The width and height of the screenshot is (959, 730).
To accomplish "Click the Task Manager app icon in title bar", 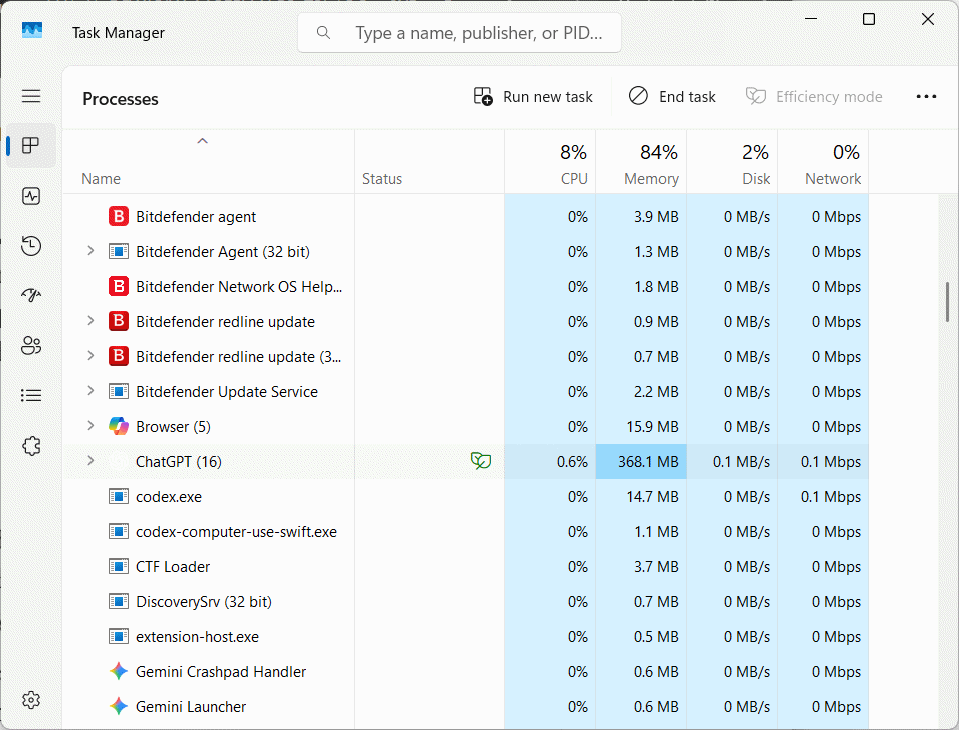I will tap(32, 30).
